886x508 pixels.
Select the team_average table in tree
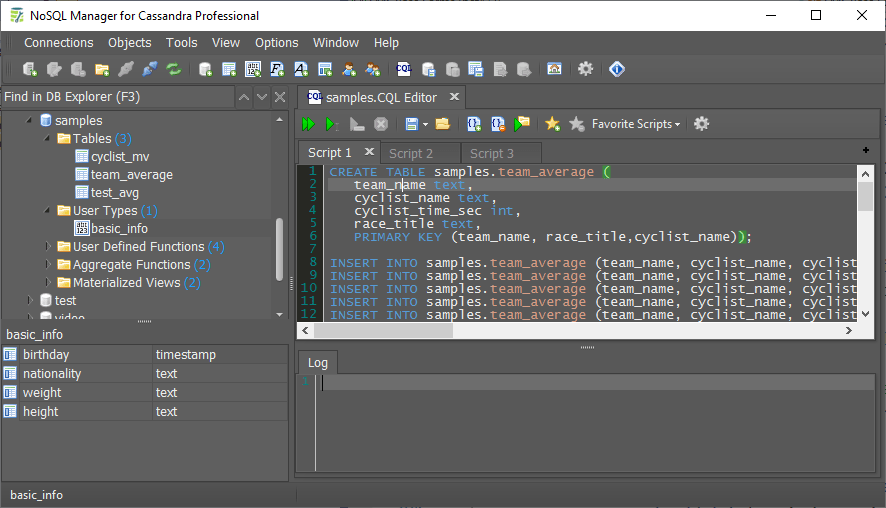[x=131, y=175]
